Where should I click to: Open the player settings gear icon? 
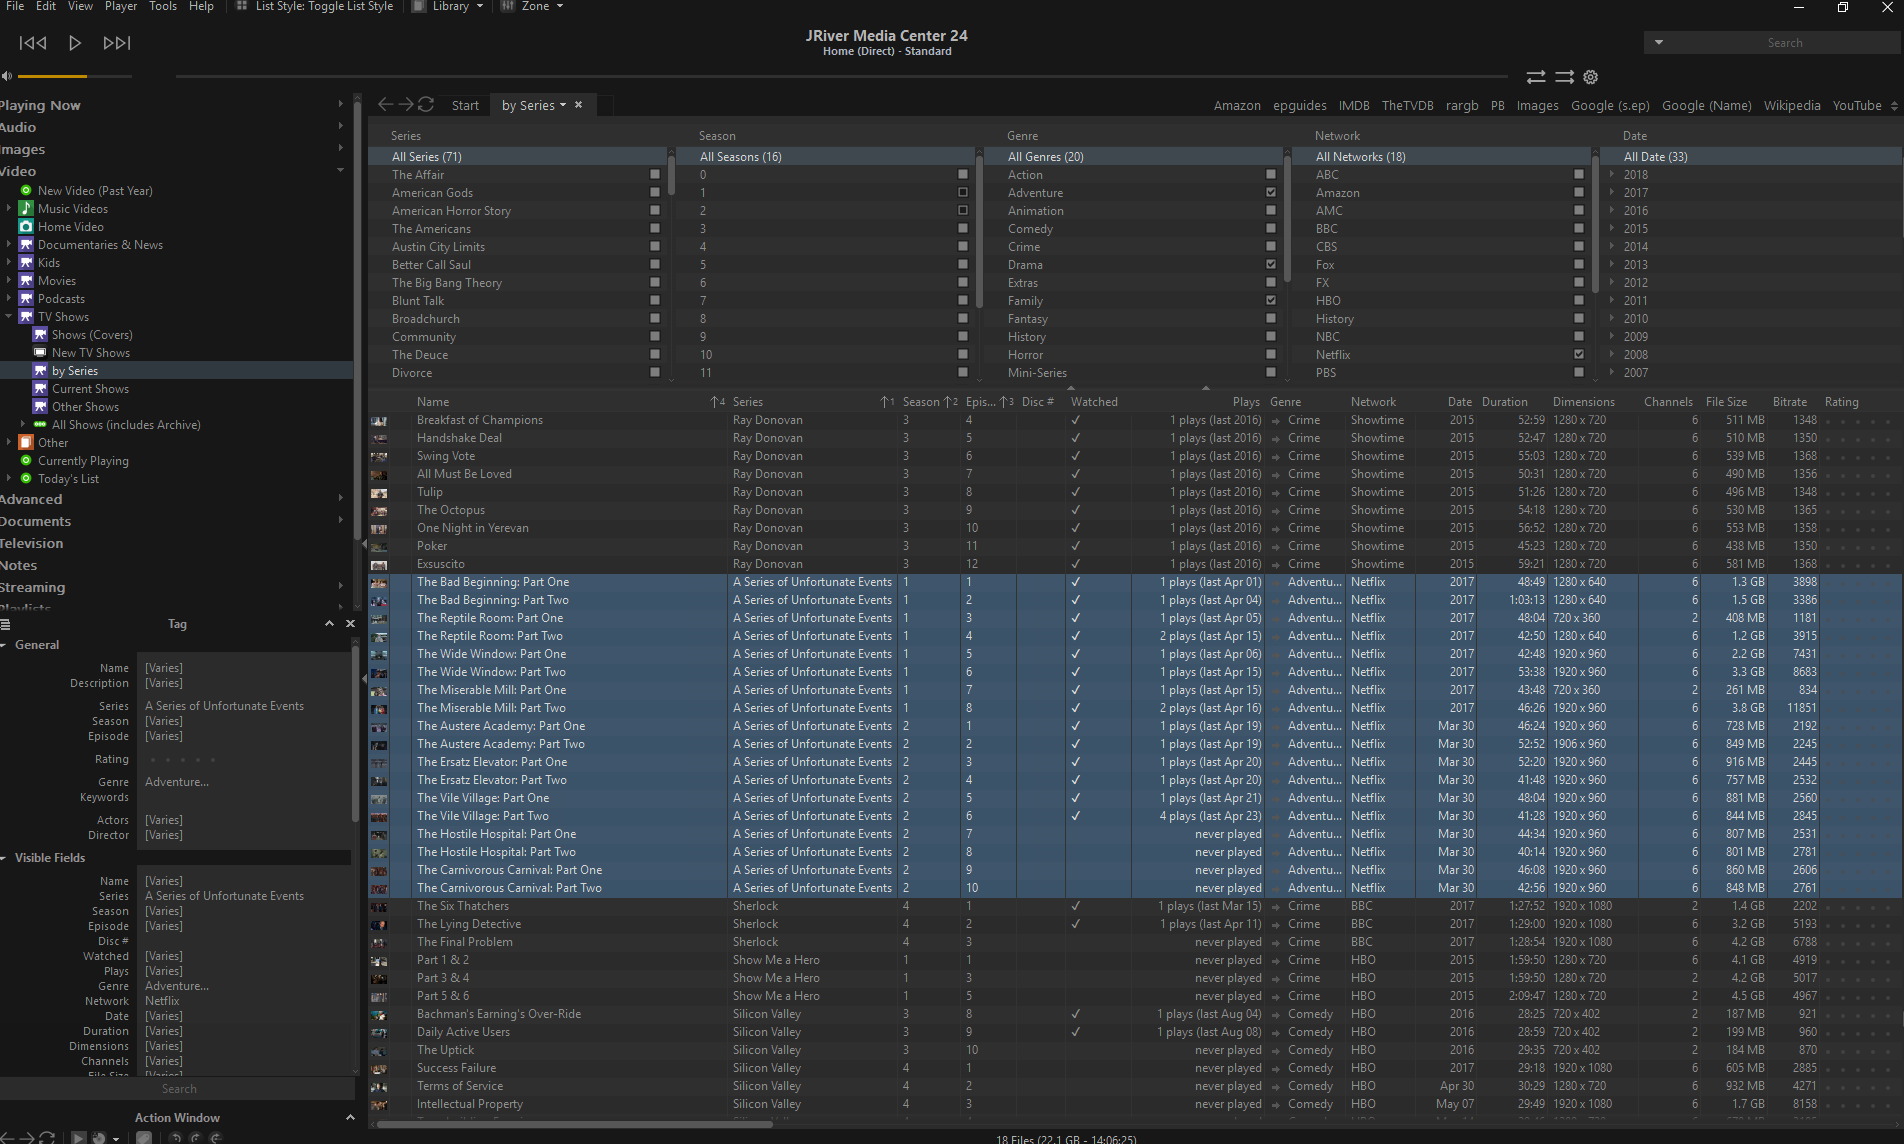pos(1591,77)
